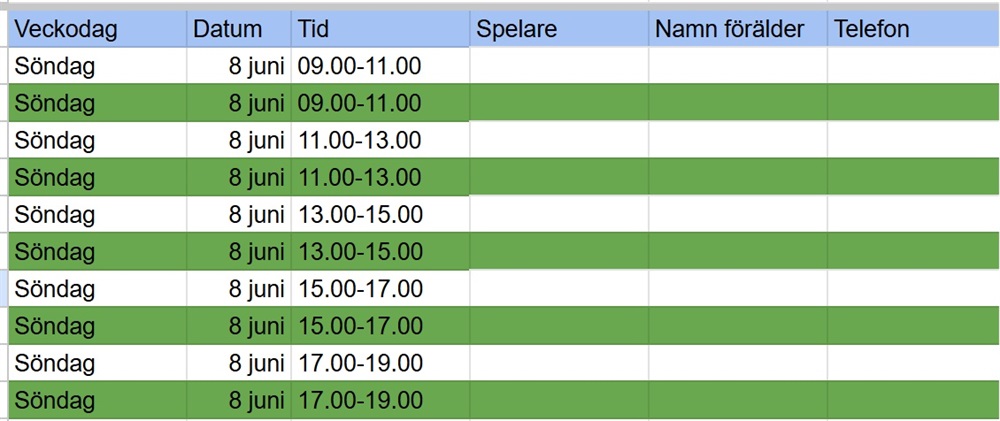The width and height of the screenshot is (1000, 421).
Task: Select the green 11.00-13.00 time cell
Action: [x=380, y=177]
